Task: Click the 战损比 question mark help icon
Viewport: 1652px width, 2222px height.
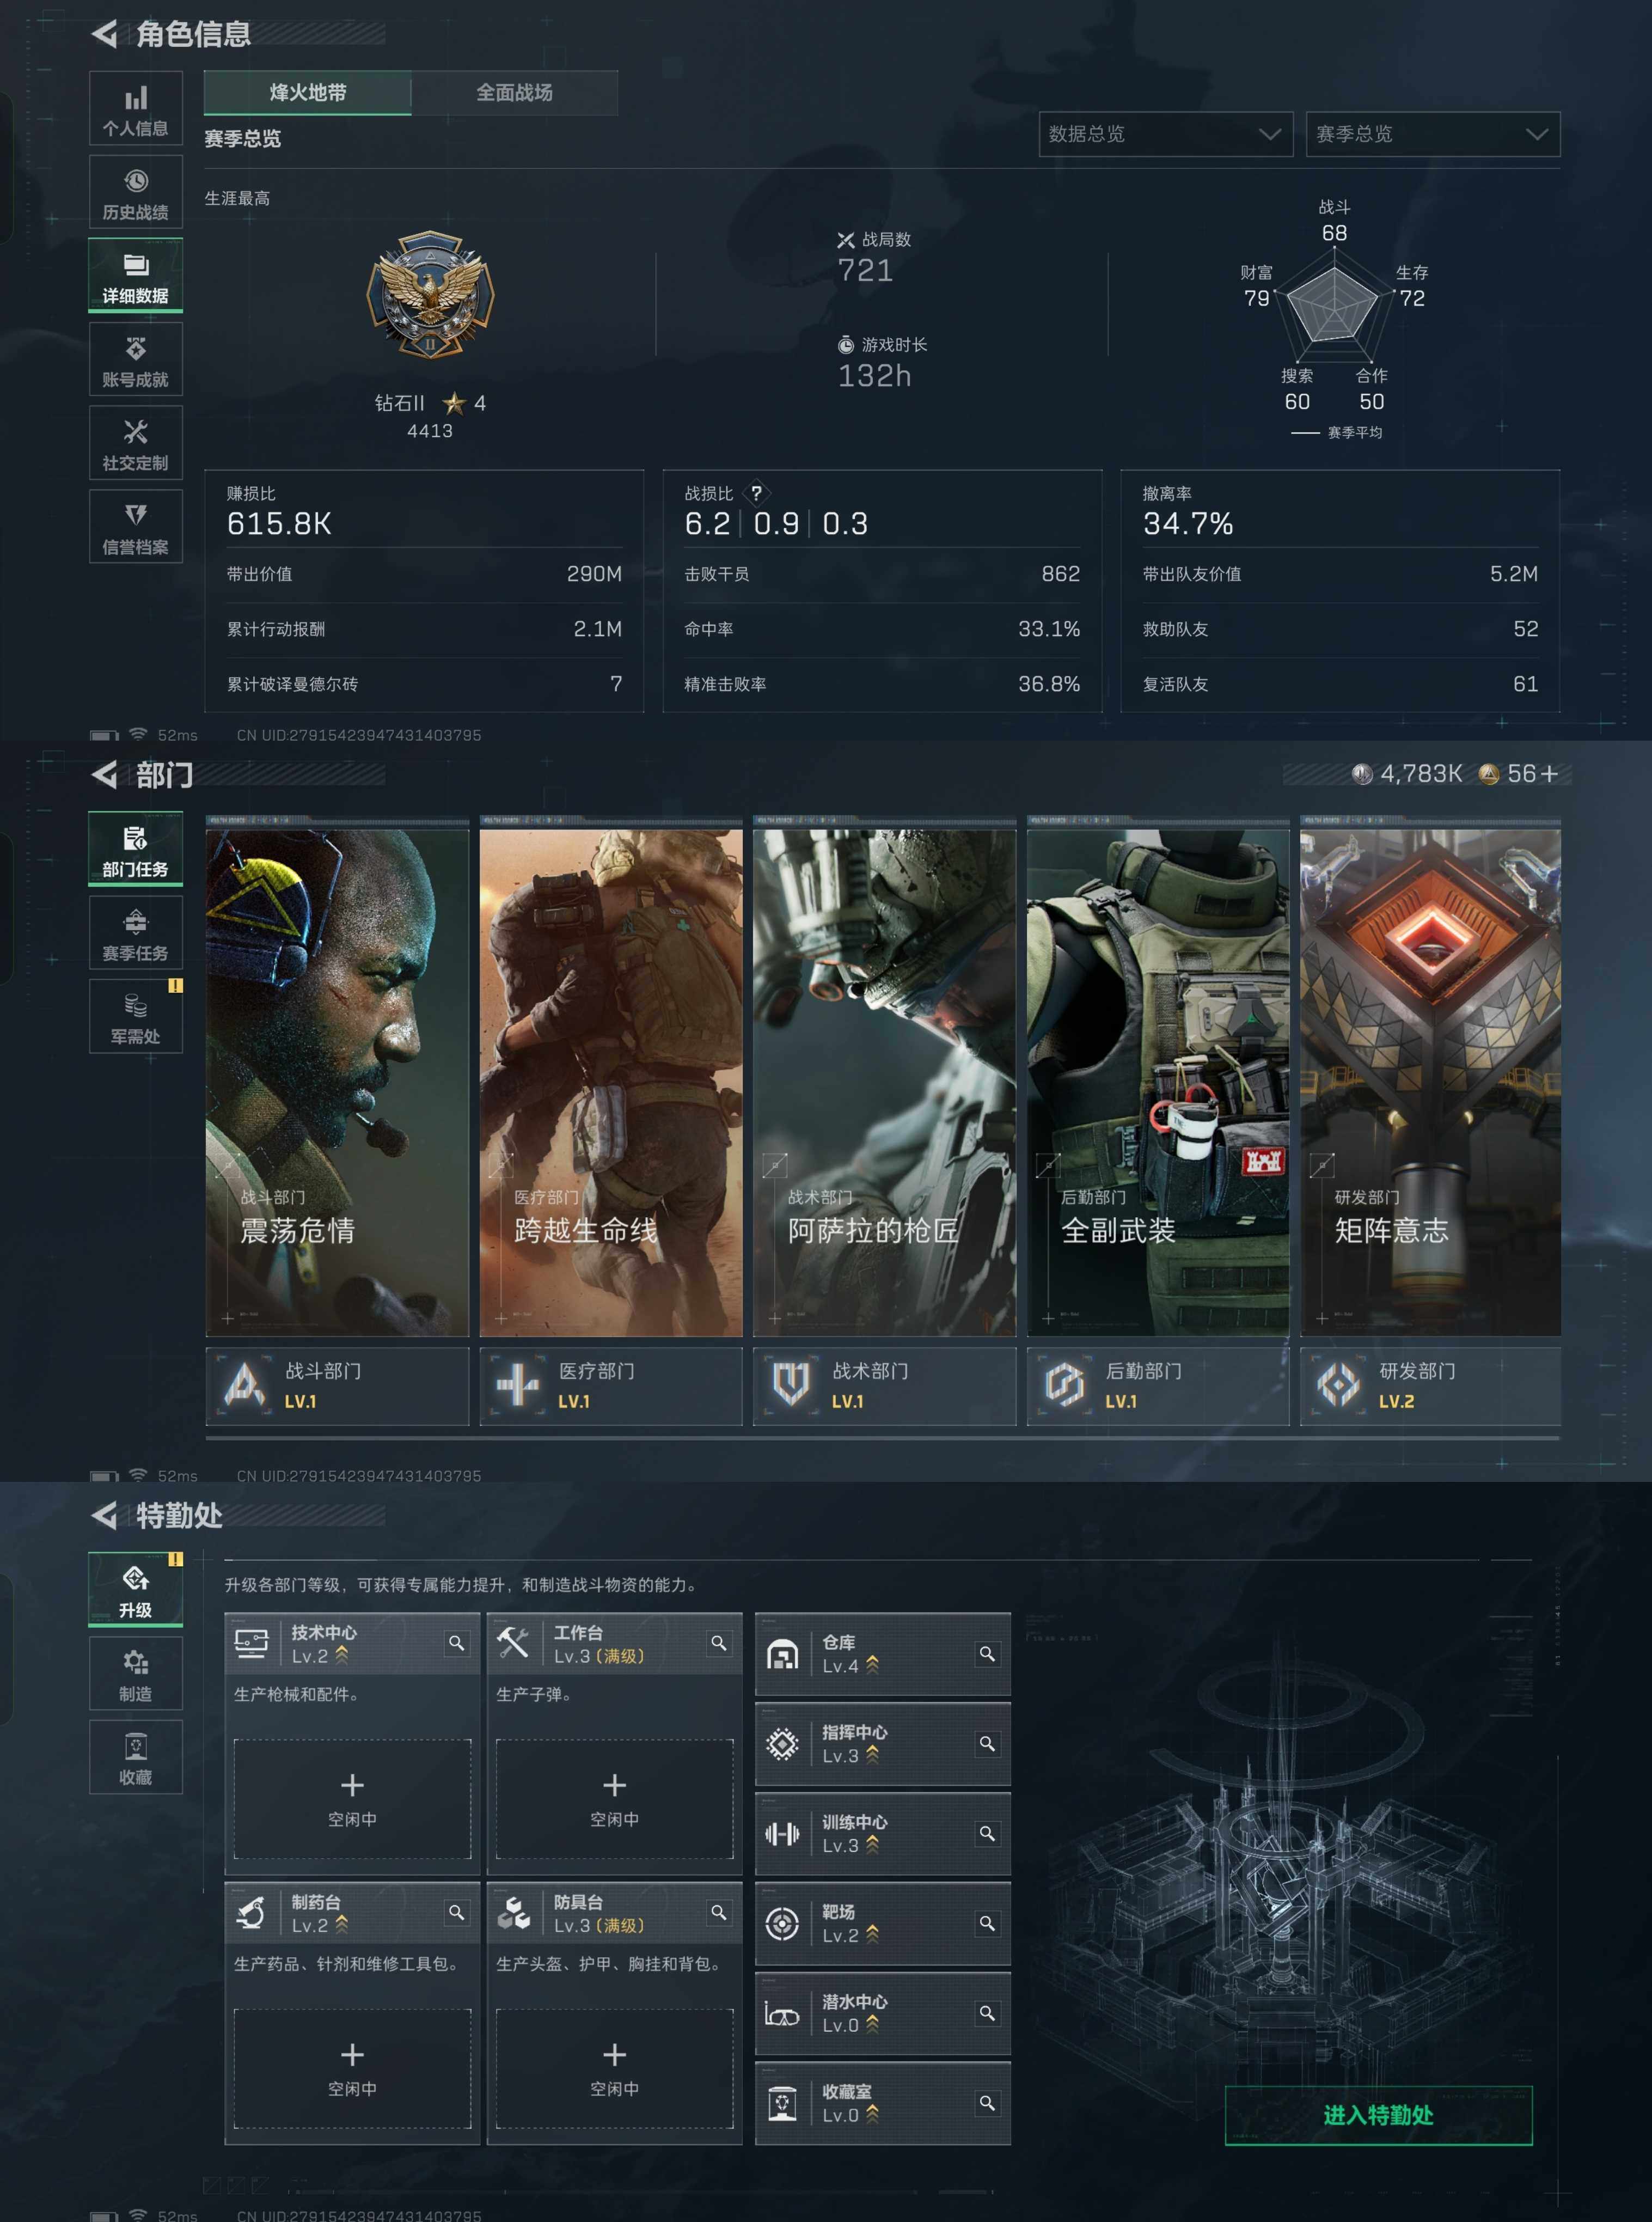Action: pos(757,493)
